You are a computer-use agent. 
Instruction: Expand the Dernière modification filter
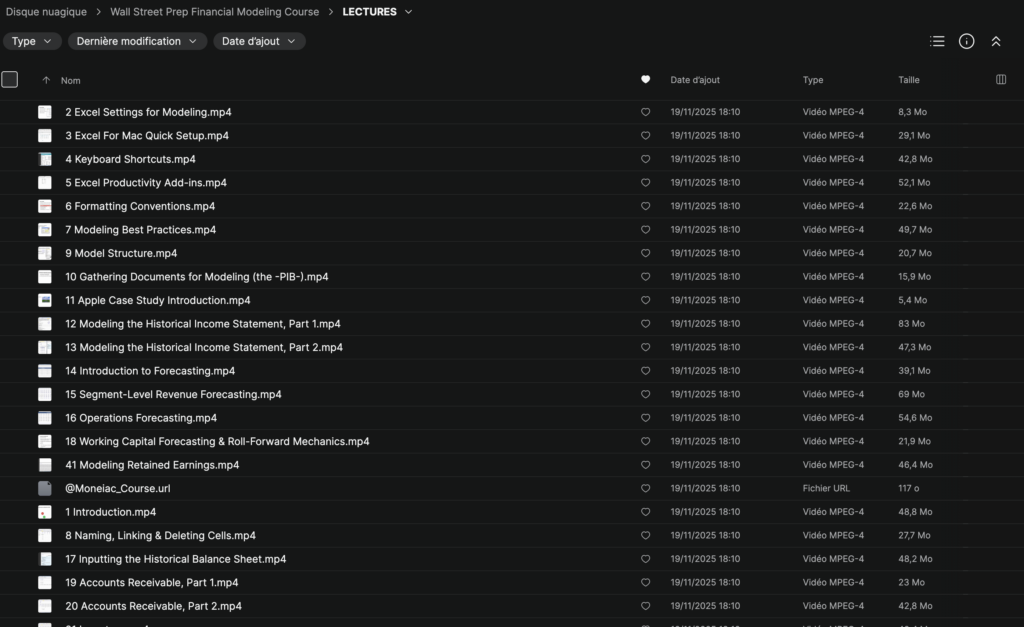pyautogui.click(x=137, y=41)
